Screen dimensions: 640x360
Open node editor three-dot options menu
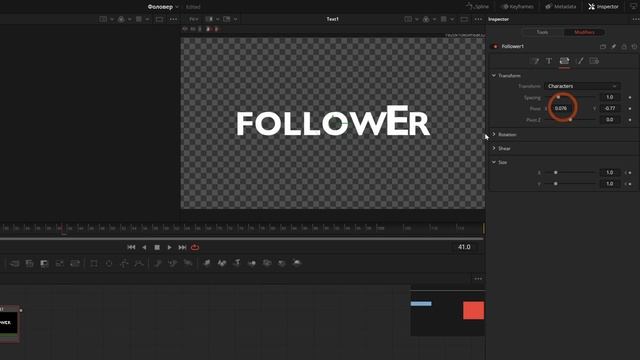(478, 279)
